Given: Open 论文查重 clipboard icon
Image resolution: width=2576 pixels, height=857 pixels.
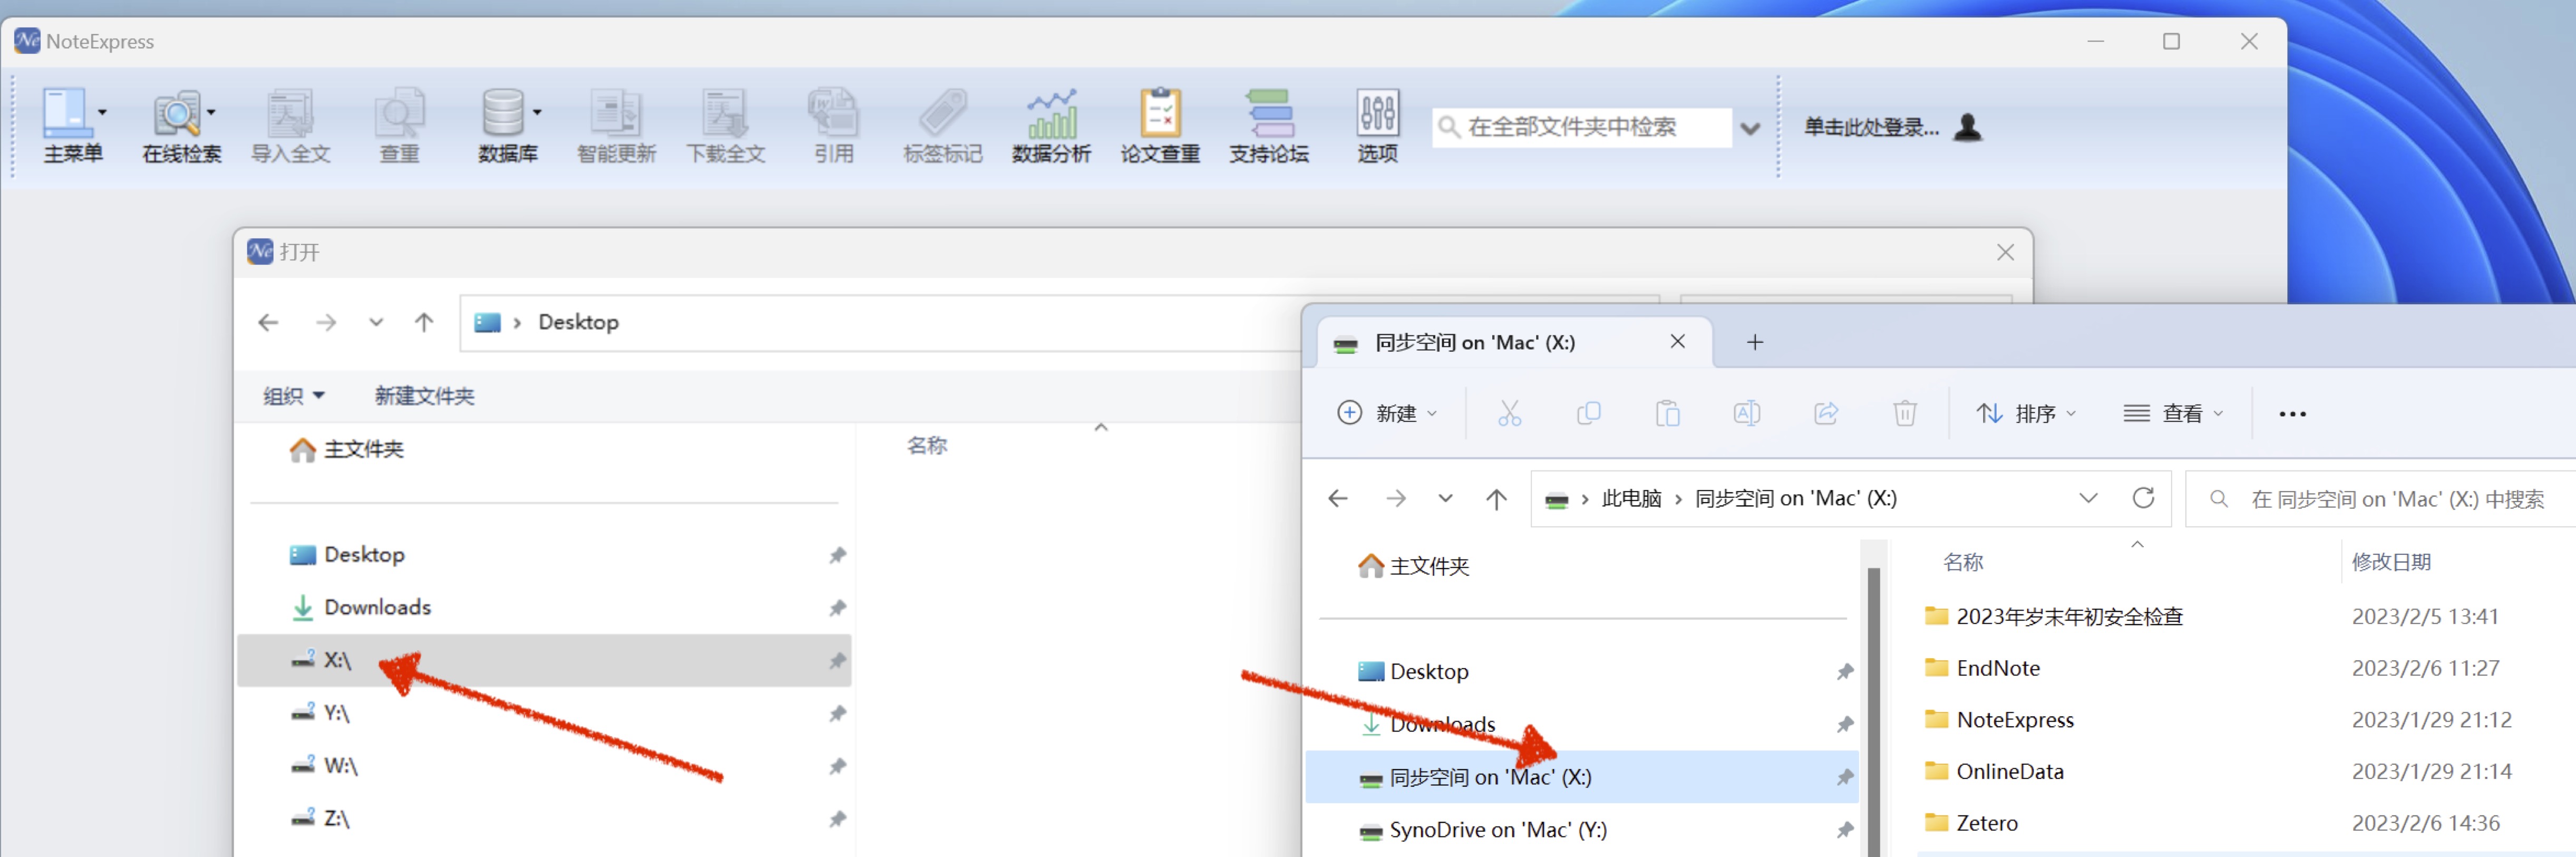Looking at the screenshot, I should [x=1160, y=113].
